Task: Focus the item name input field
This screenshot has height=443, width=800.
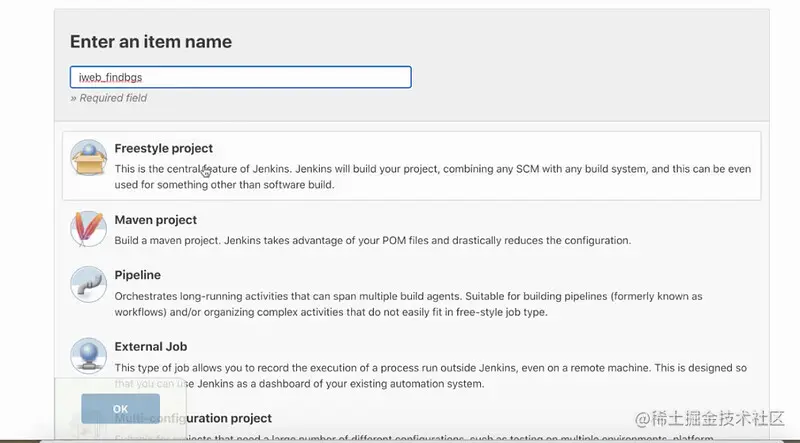Action: 240,77
